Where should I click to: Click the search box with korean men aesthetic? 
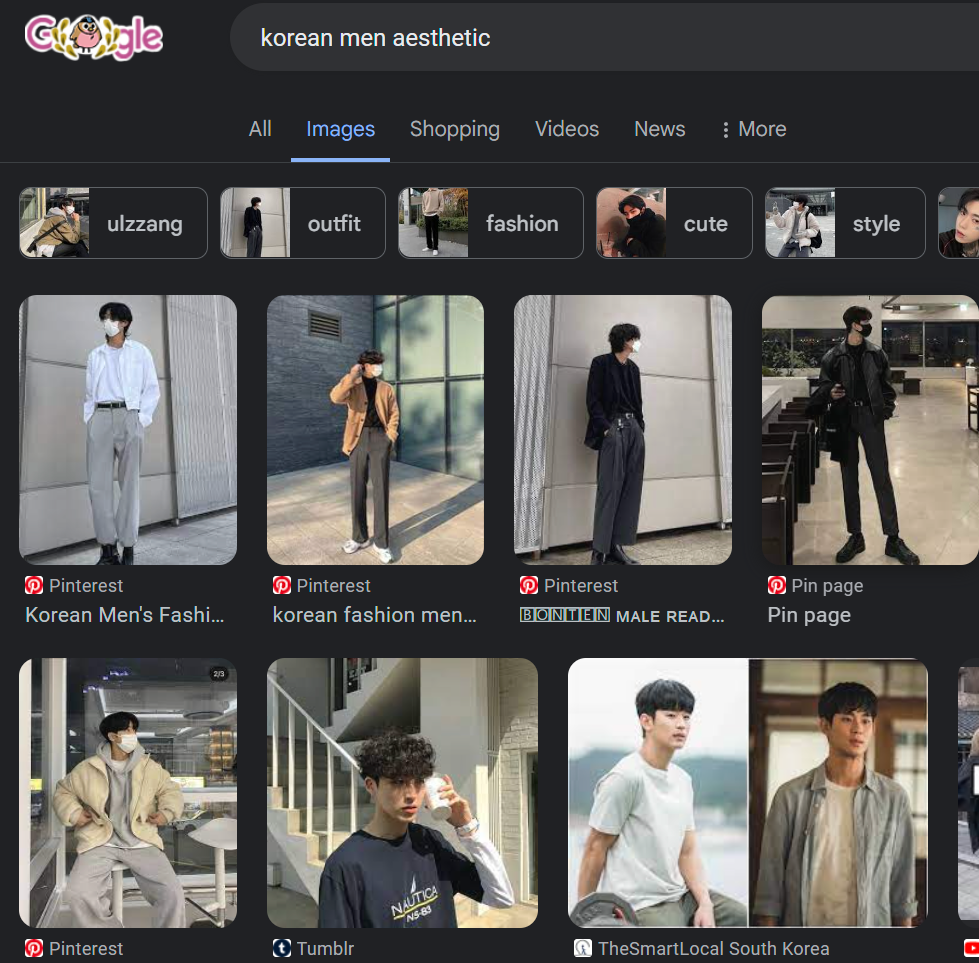[x=600, y=38]
